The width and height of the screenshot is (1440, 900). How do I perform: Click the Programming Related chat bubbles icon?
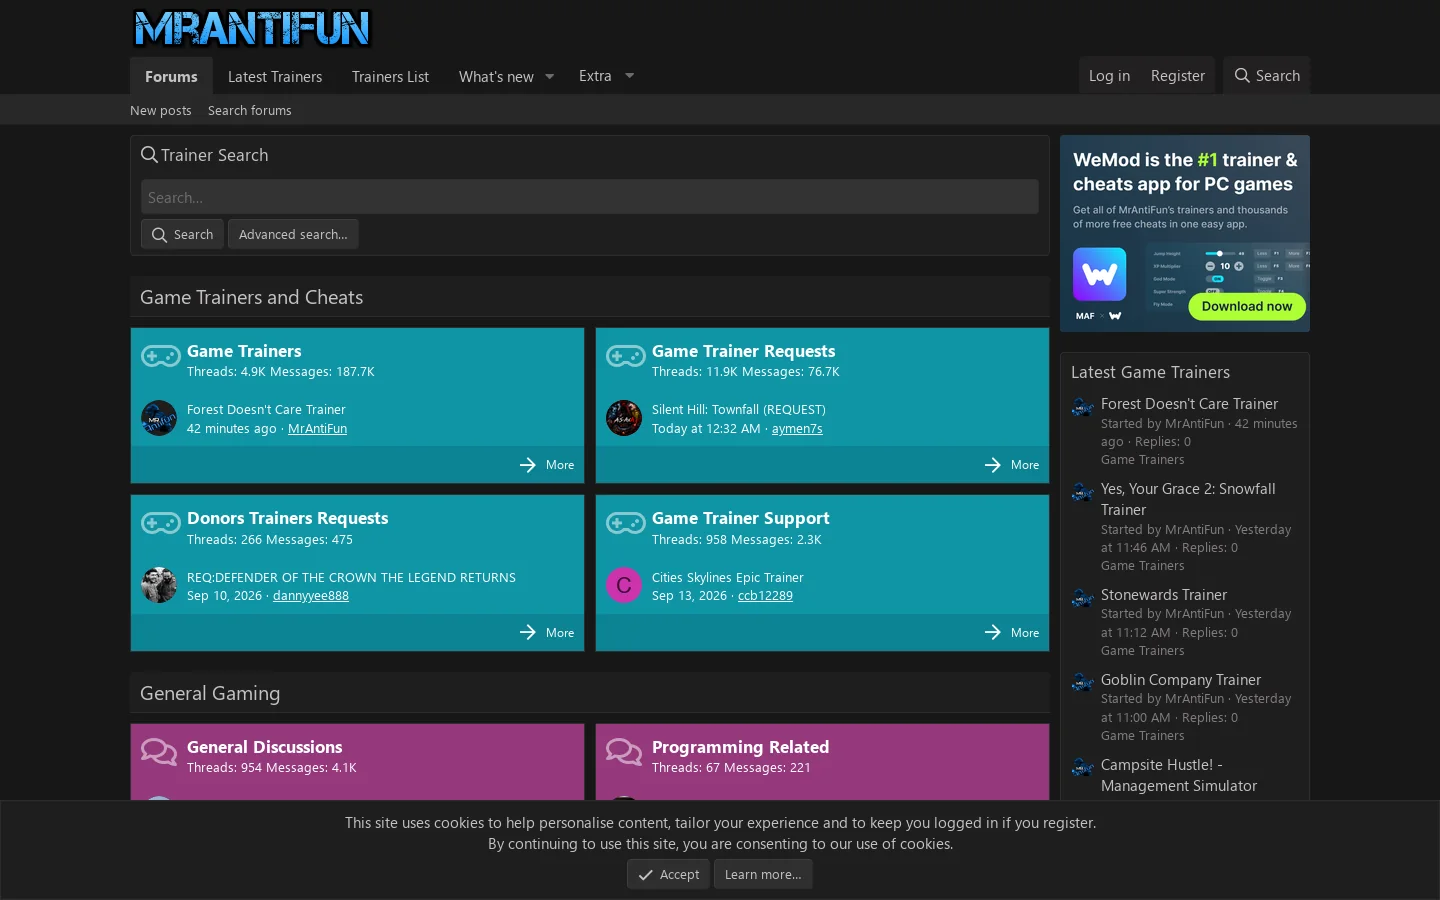point(624,751)
